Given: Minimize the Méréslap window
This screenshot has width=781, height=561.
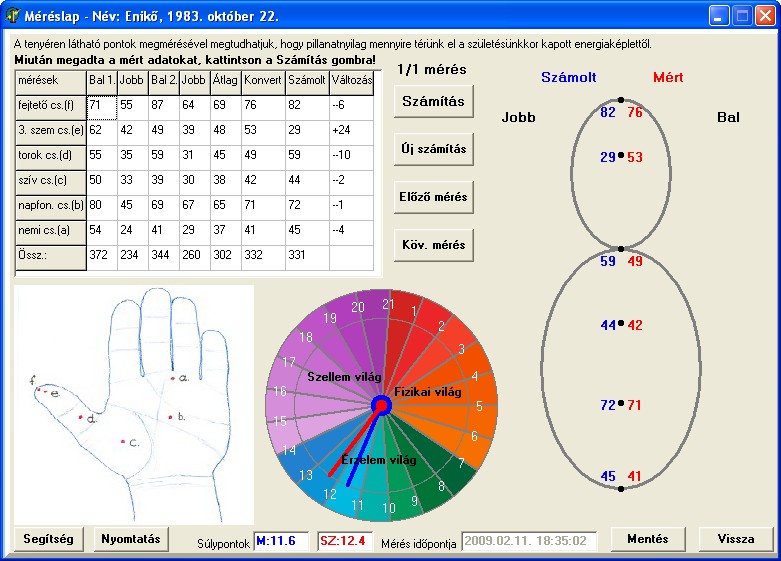Looking at the screenshot, I should pyautogui.click(x=718, y=16).
